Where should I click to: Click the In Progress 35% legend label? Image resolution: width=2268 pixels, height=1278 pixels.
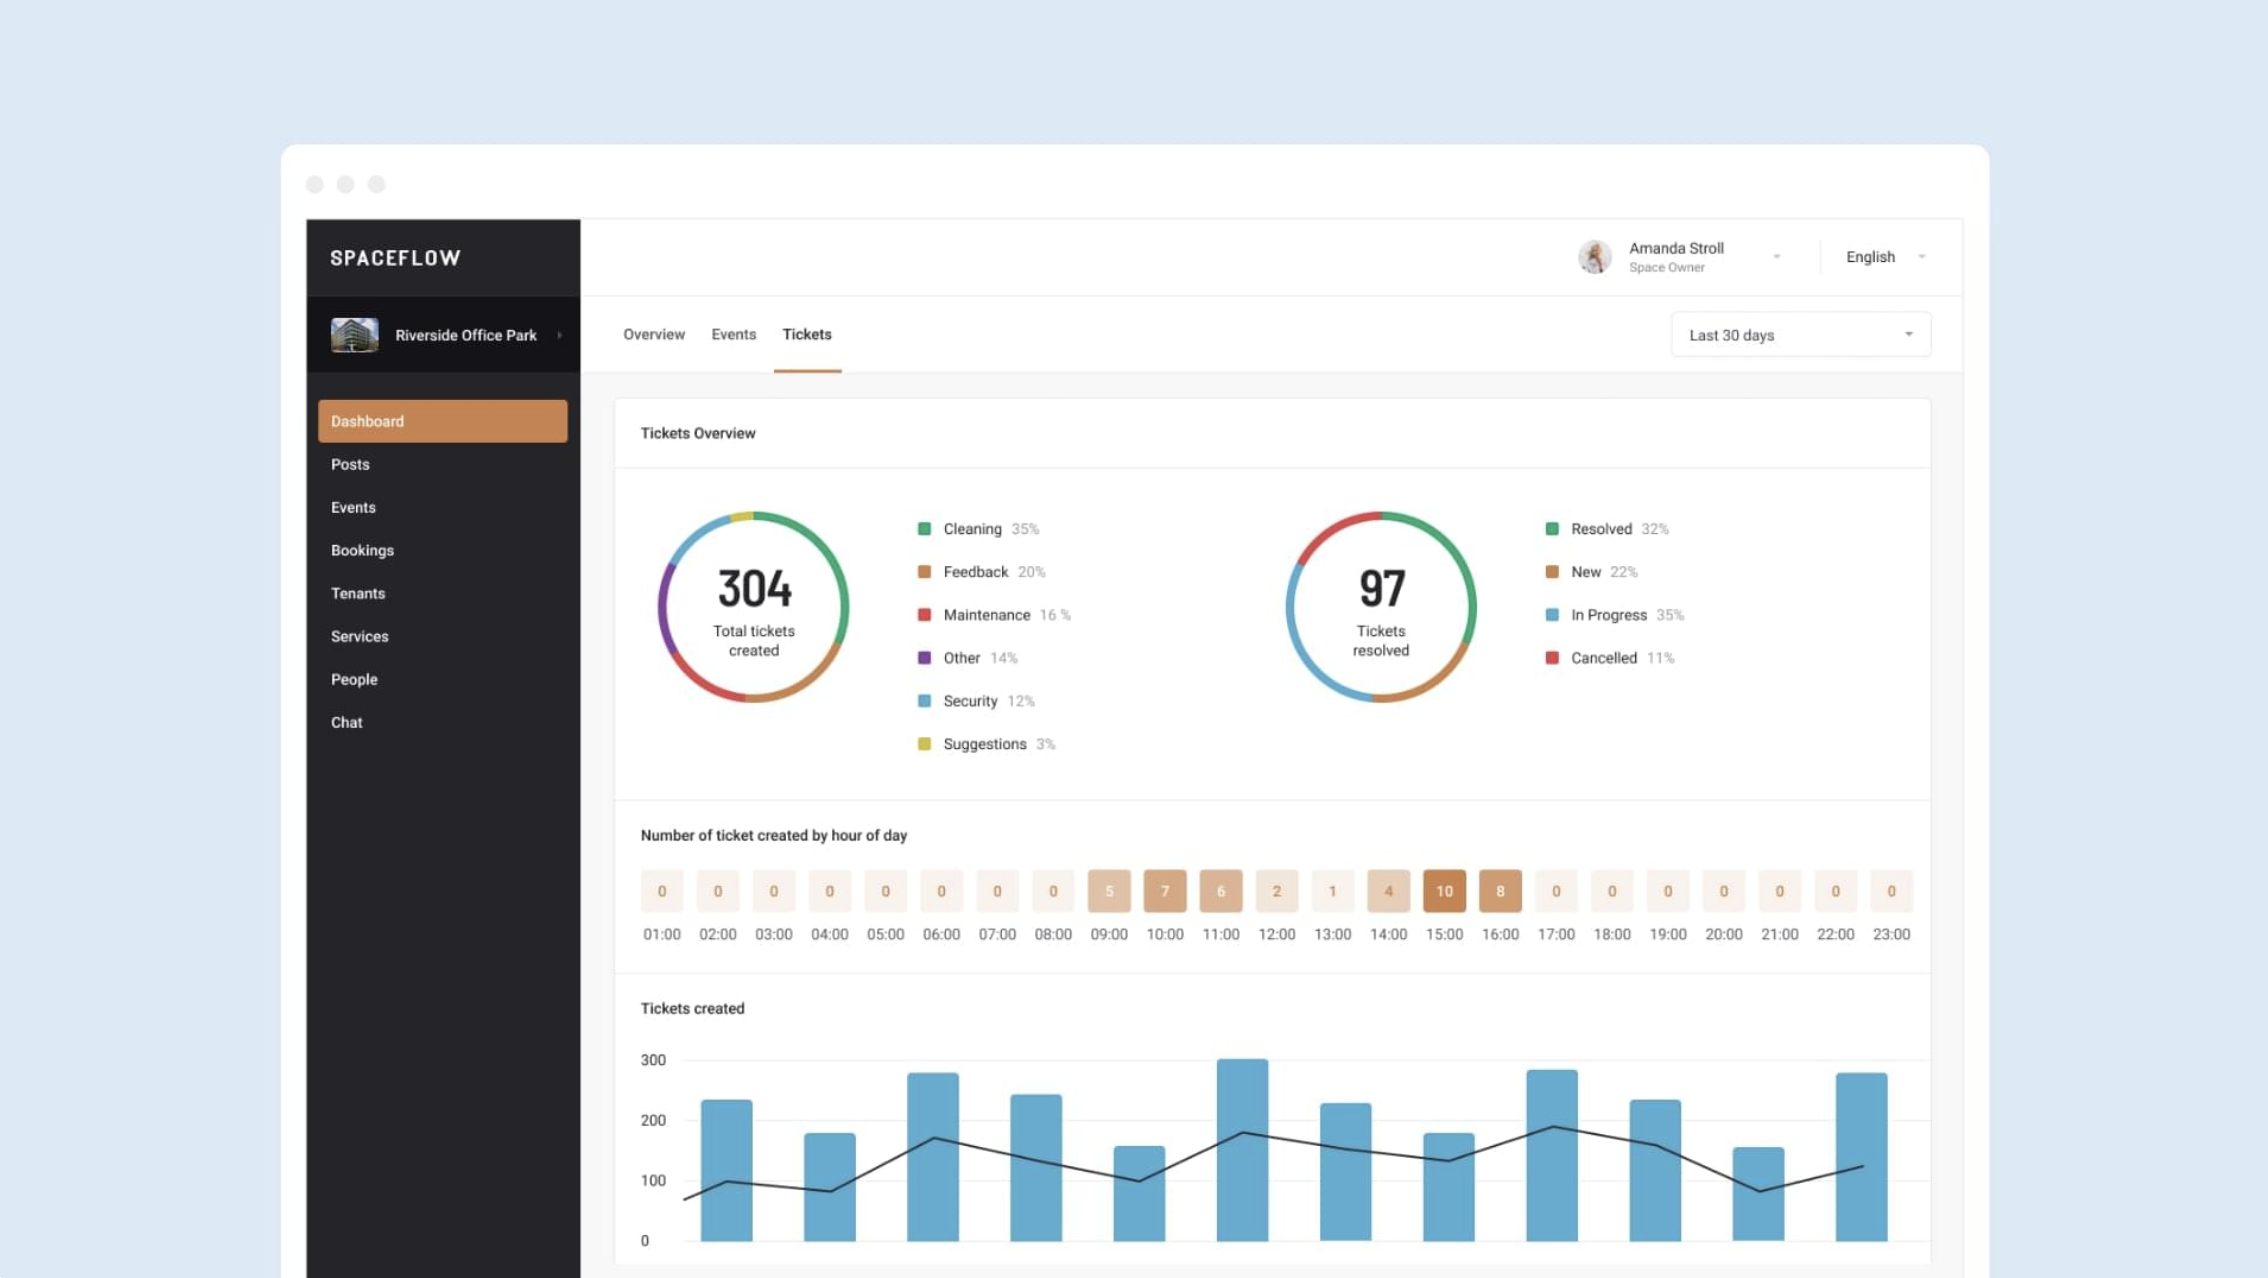click(x=1627, y=615)
